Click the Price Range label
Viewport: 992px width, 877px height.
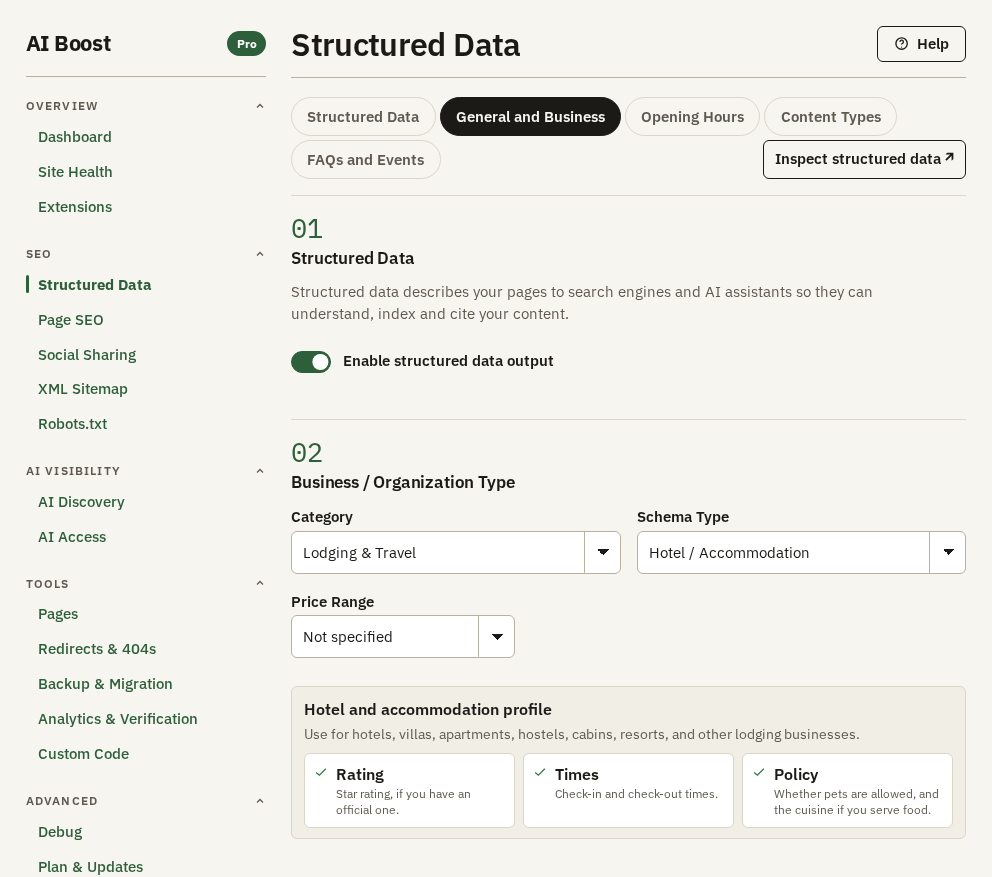[332, 602]
